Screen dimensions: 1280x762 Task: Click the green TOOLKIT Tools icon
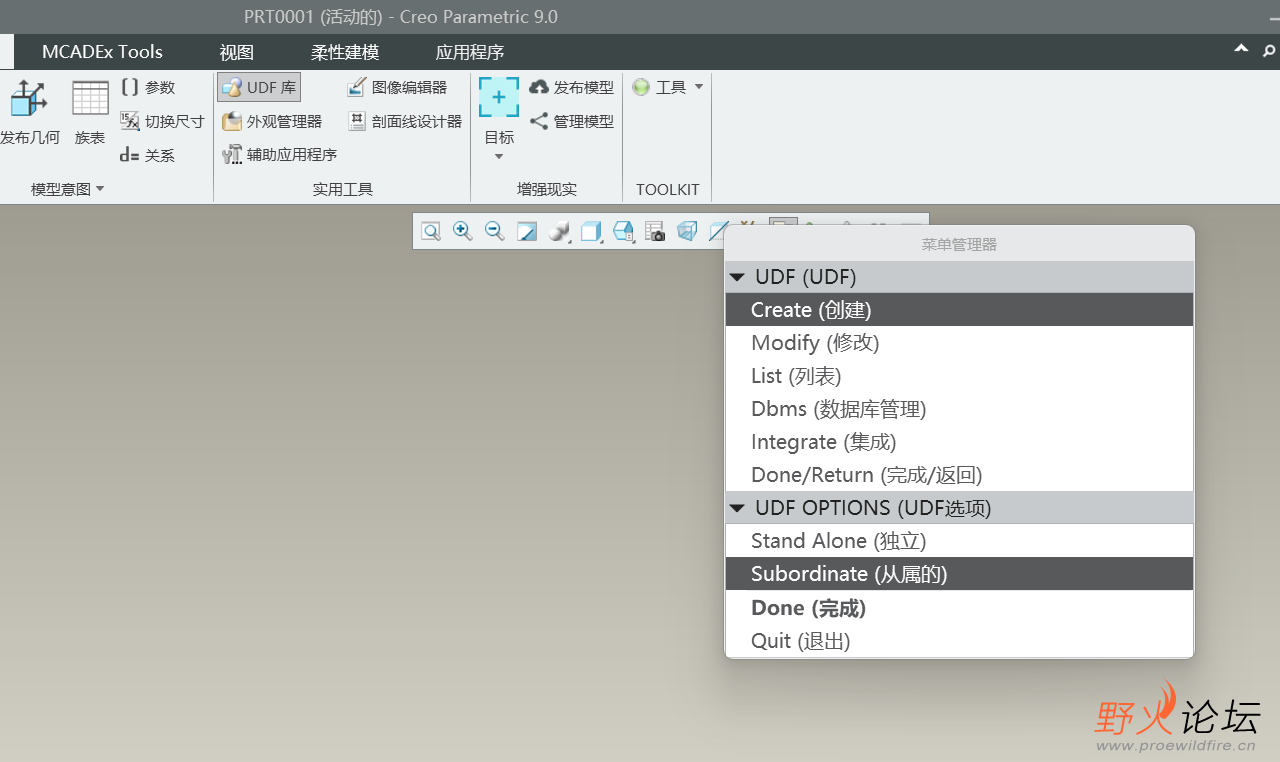(x=641, y=88)
